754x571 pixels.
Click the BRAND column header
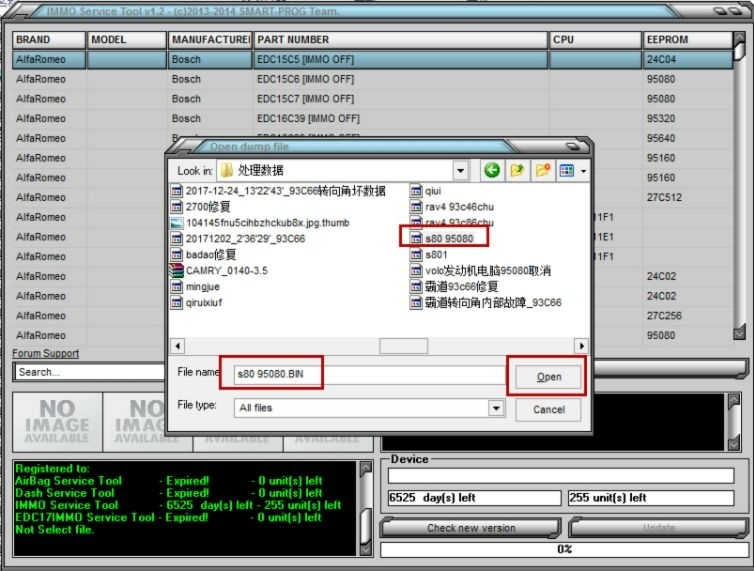[49, 40]
